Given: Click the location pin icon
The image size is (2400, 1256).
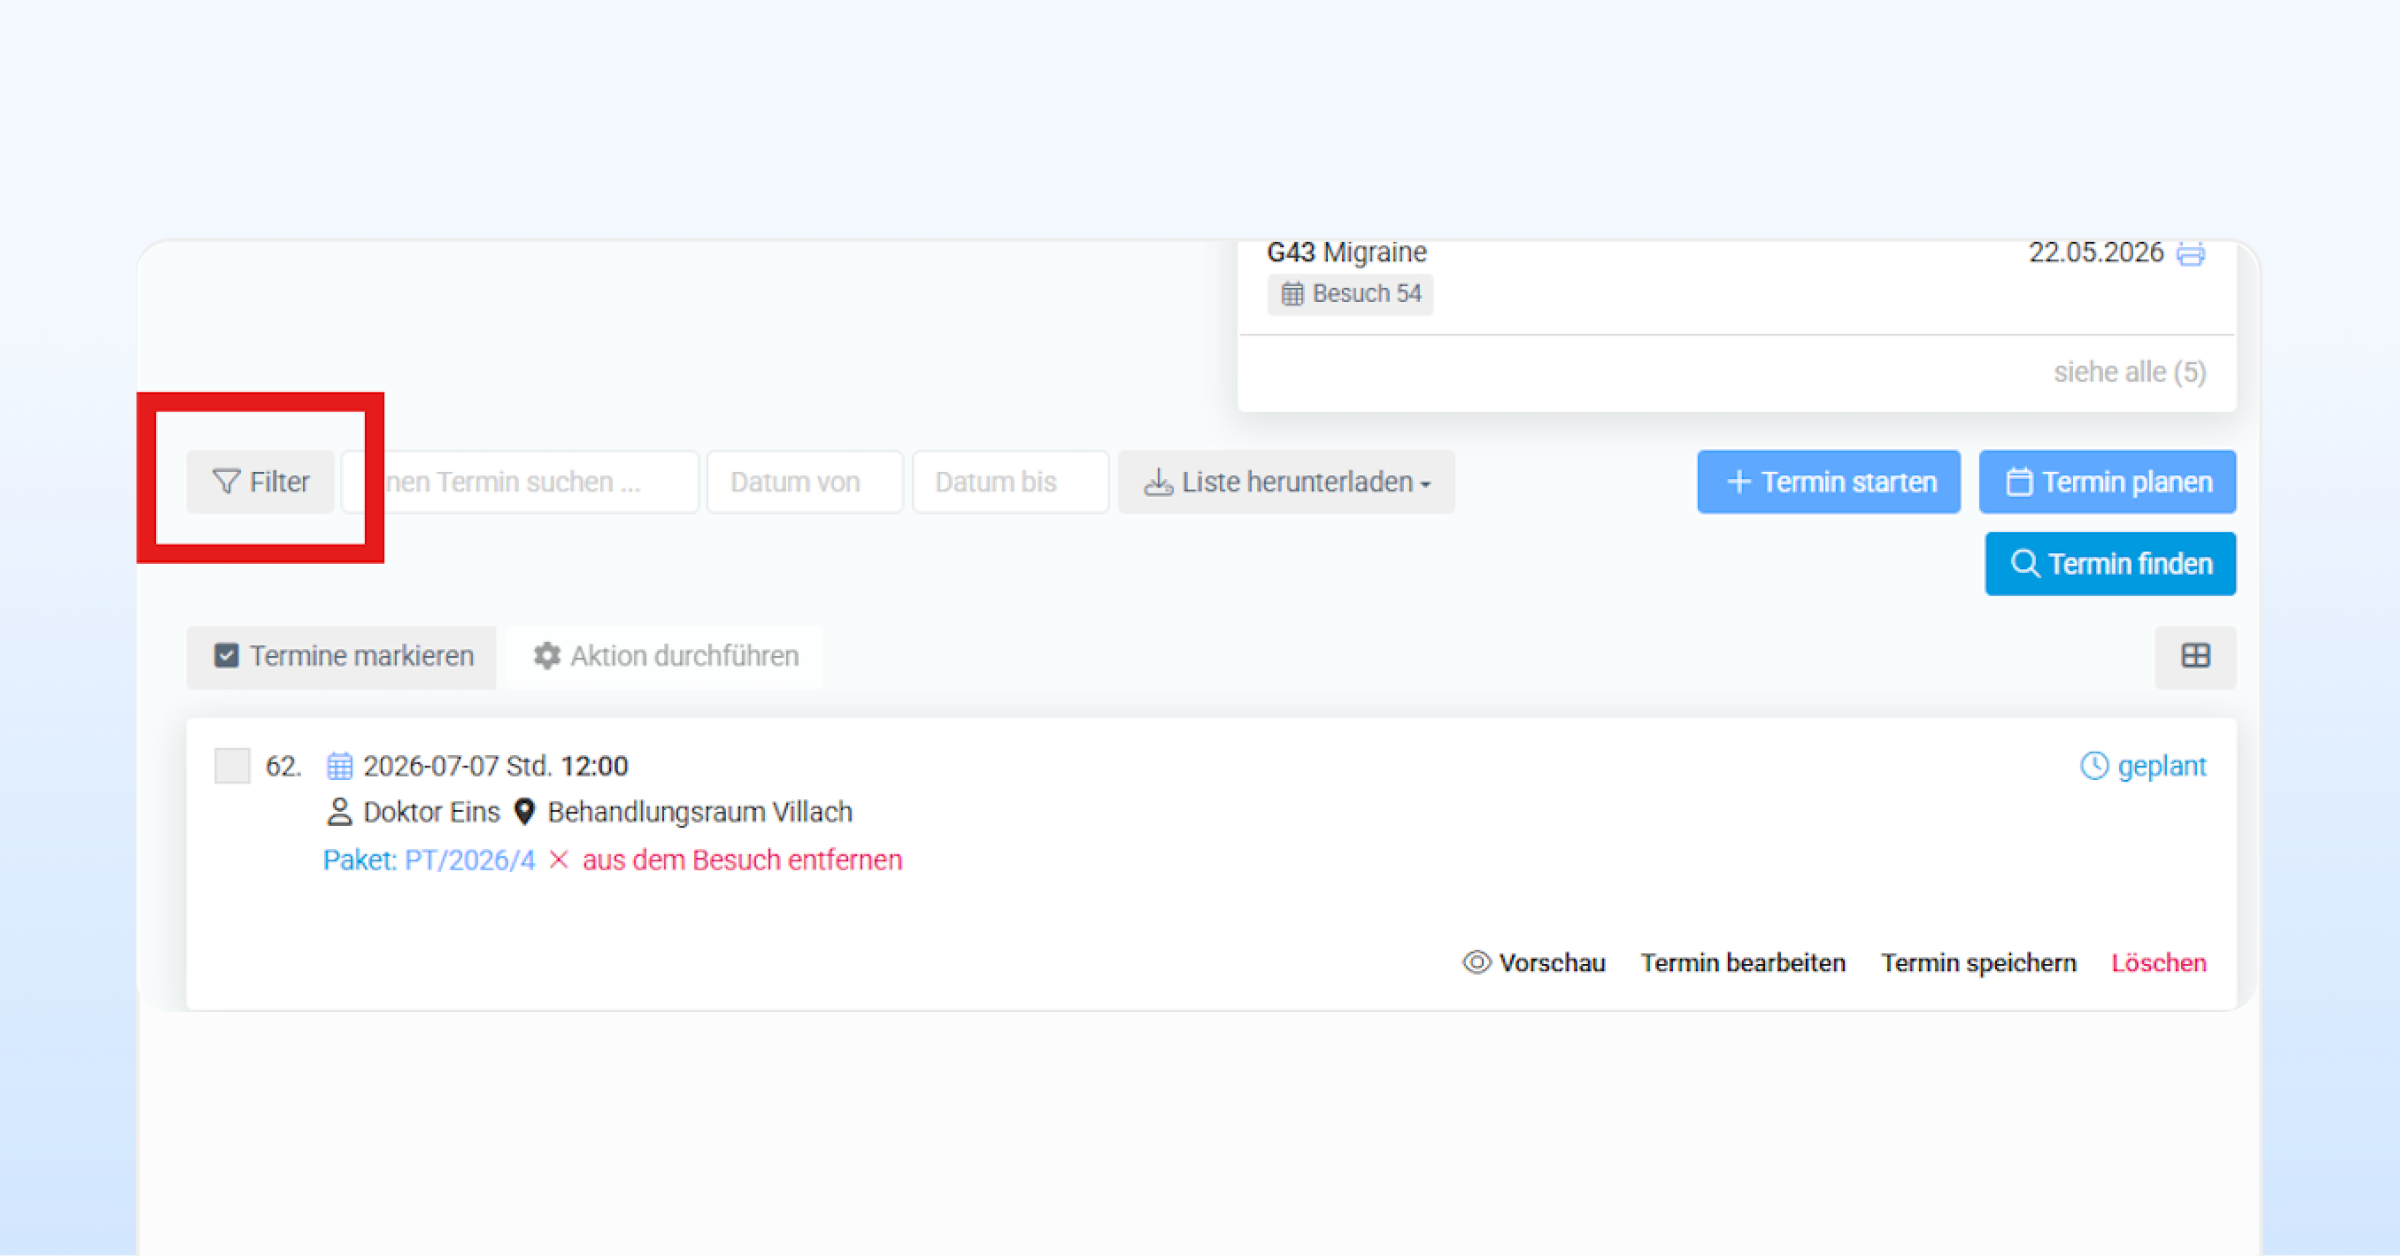Looking at the screenshot, I should [x=524, y=812].
